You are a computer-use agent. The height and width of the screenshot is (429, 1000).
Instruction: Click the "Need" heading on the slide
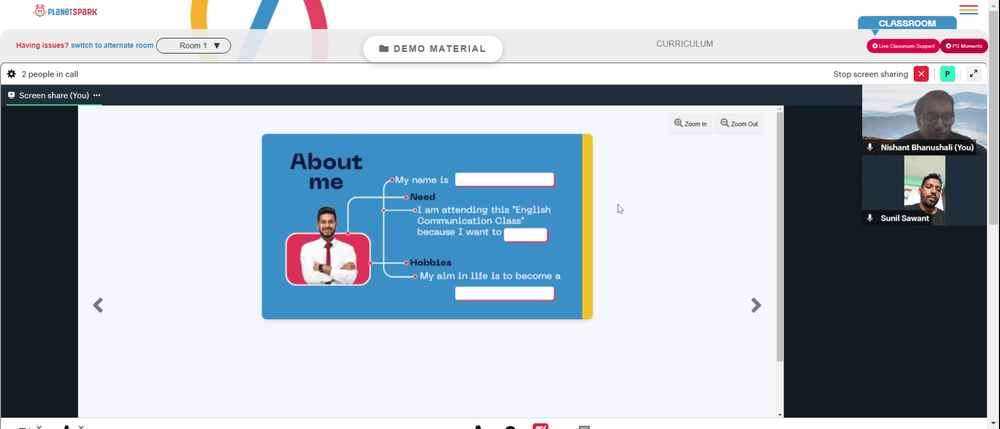point(422,197)
